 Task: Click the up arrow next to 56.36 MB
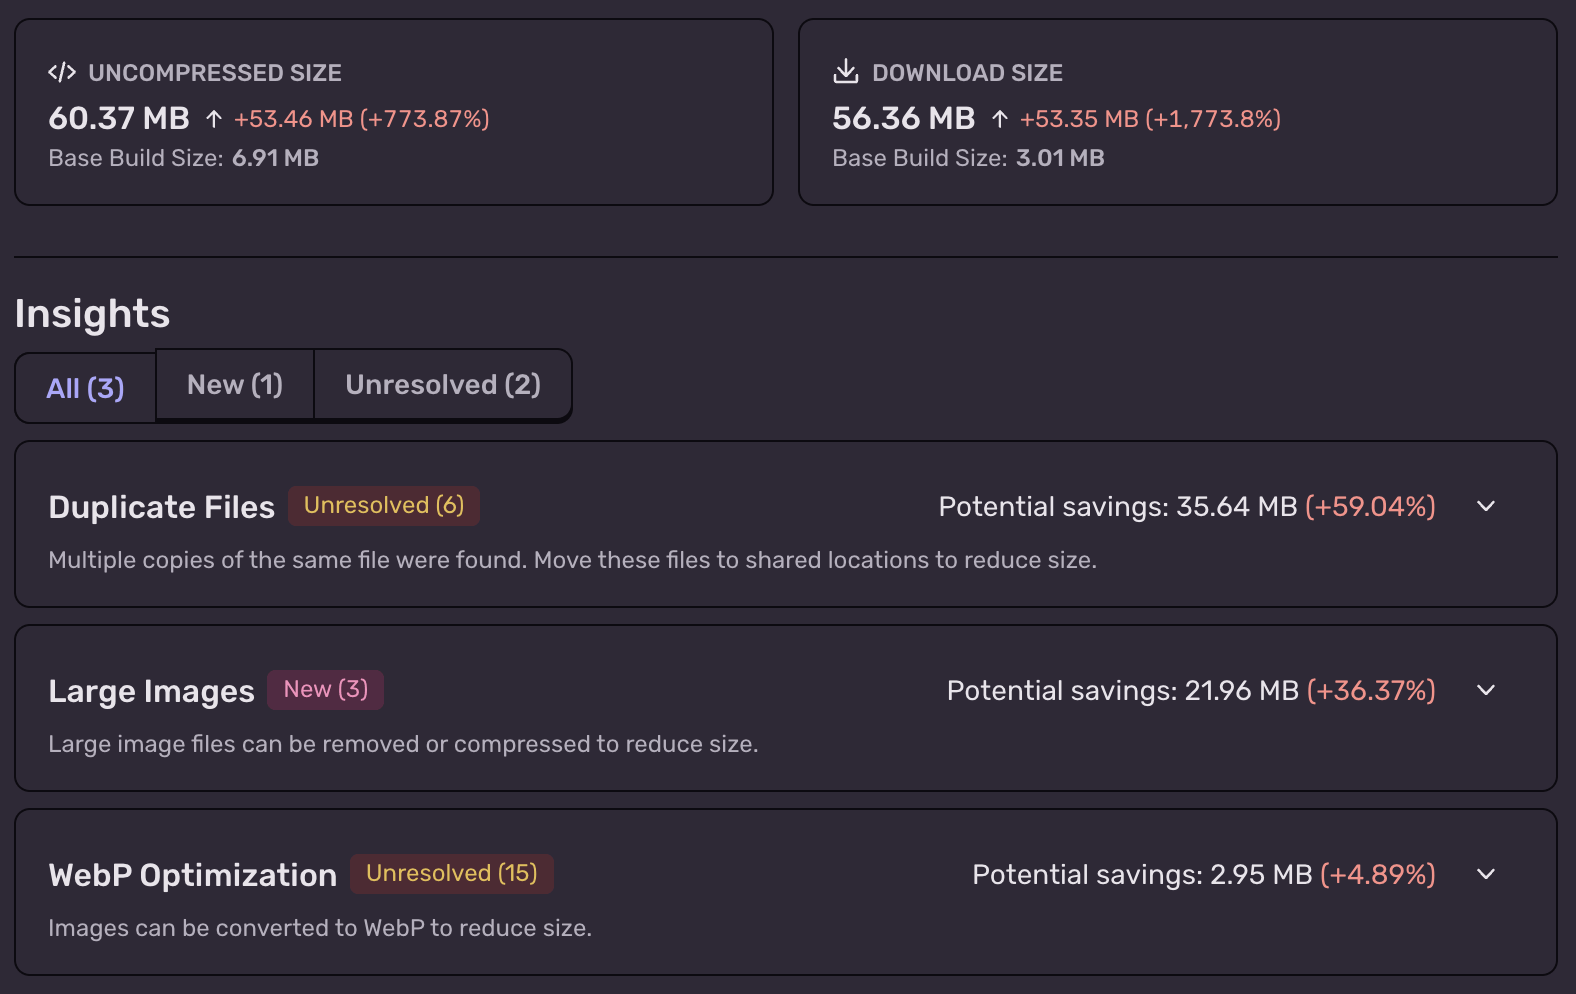(999, 119)
